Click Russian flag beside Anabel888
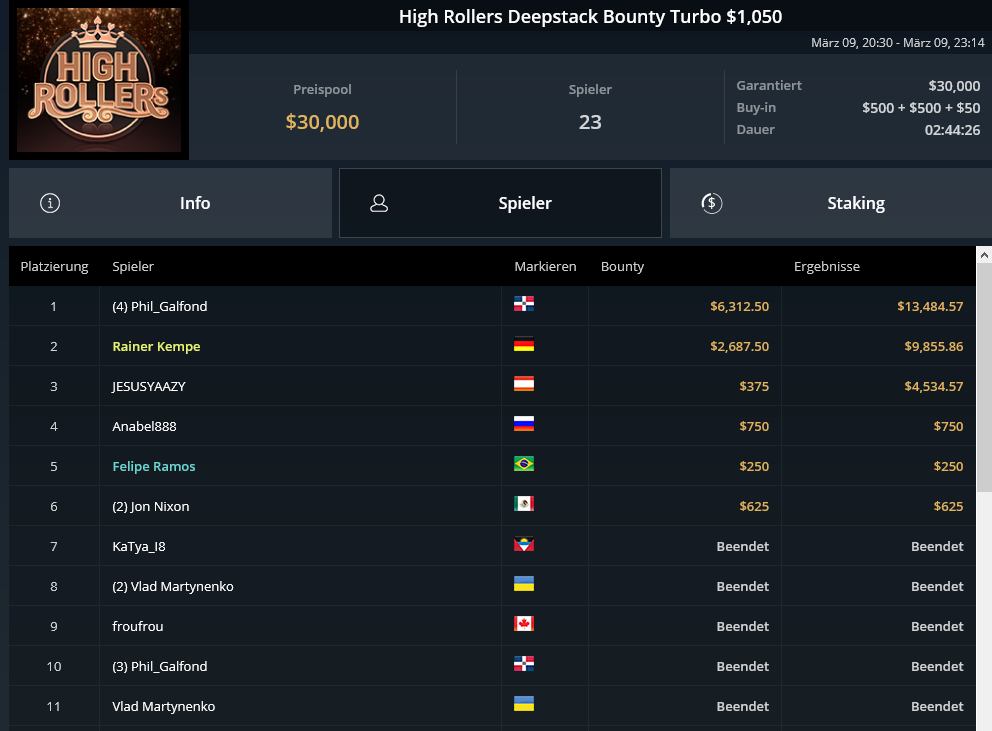This screenshot has width=992, height=731. pos(524,423)
